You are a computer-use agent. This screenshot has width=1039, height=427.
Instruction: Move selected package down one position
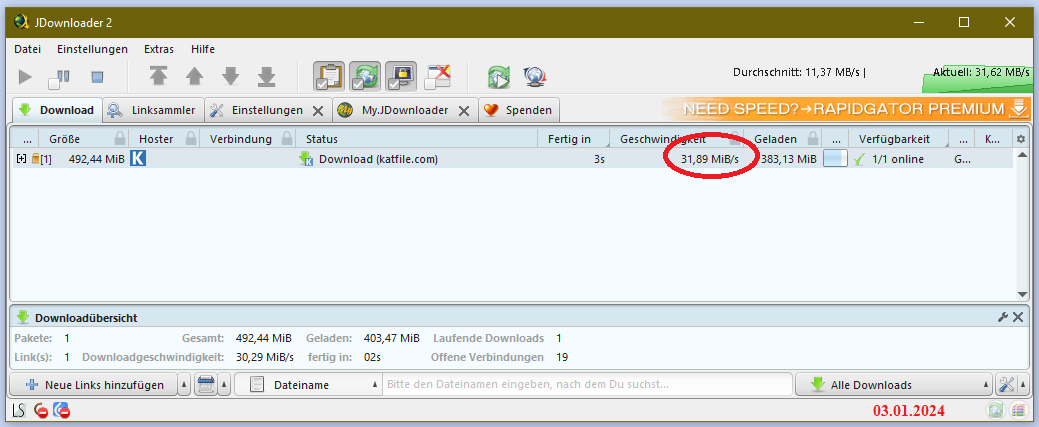click(x=230, y=77)
